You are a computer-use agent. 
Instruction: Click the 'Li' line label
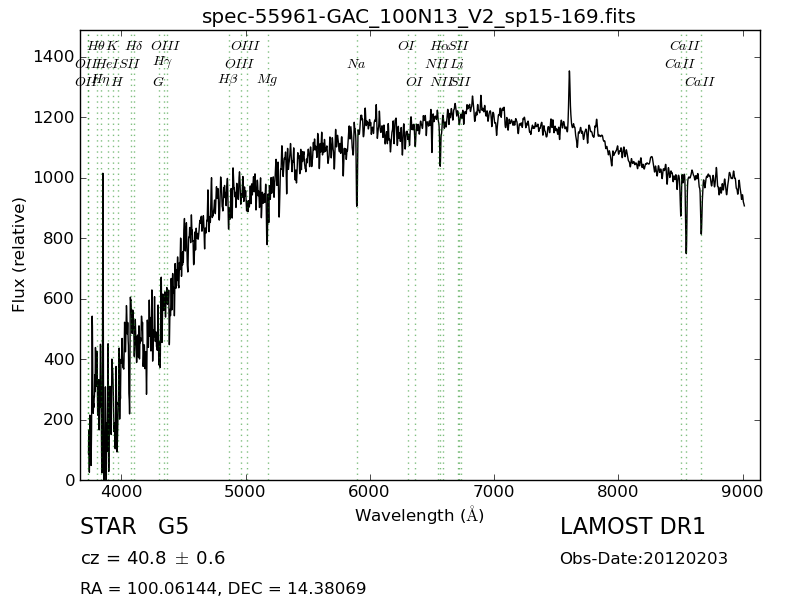pyautogui.click(x=457, y=64)
